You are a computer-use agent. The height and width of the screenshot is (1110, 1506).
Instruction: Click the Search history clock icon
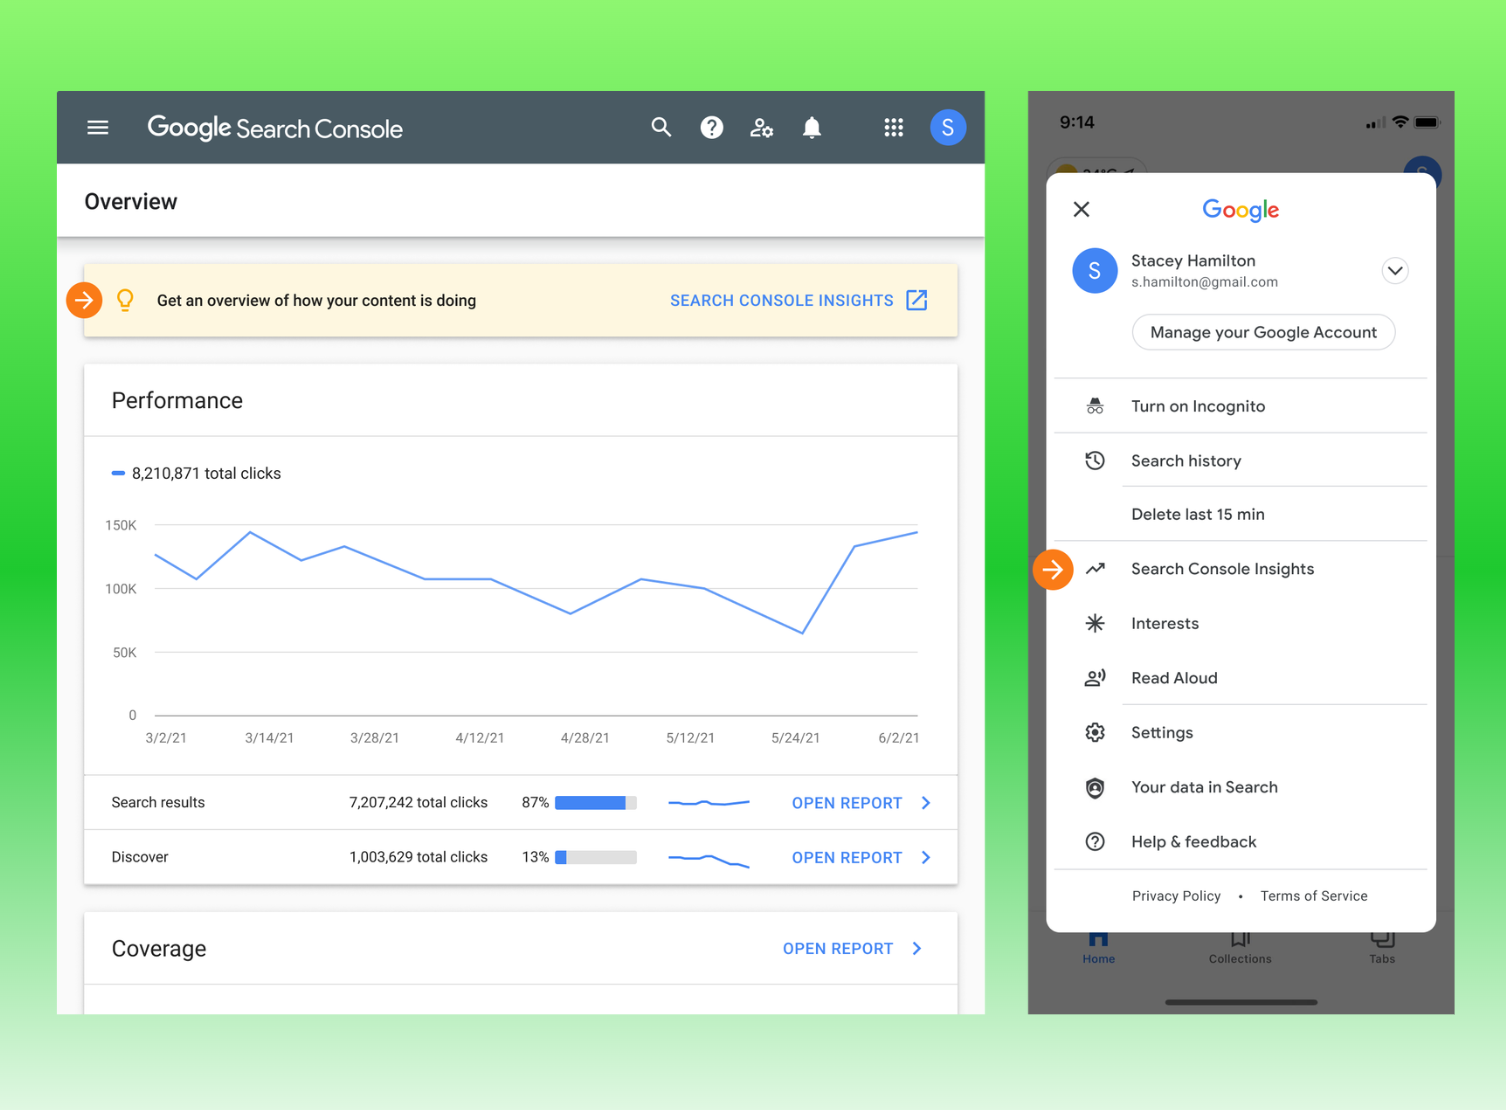pyautogui.click(x=1095, y=461)
